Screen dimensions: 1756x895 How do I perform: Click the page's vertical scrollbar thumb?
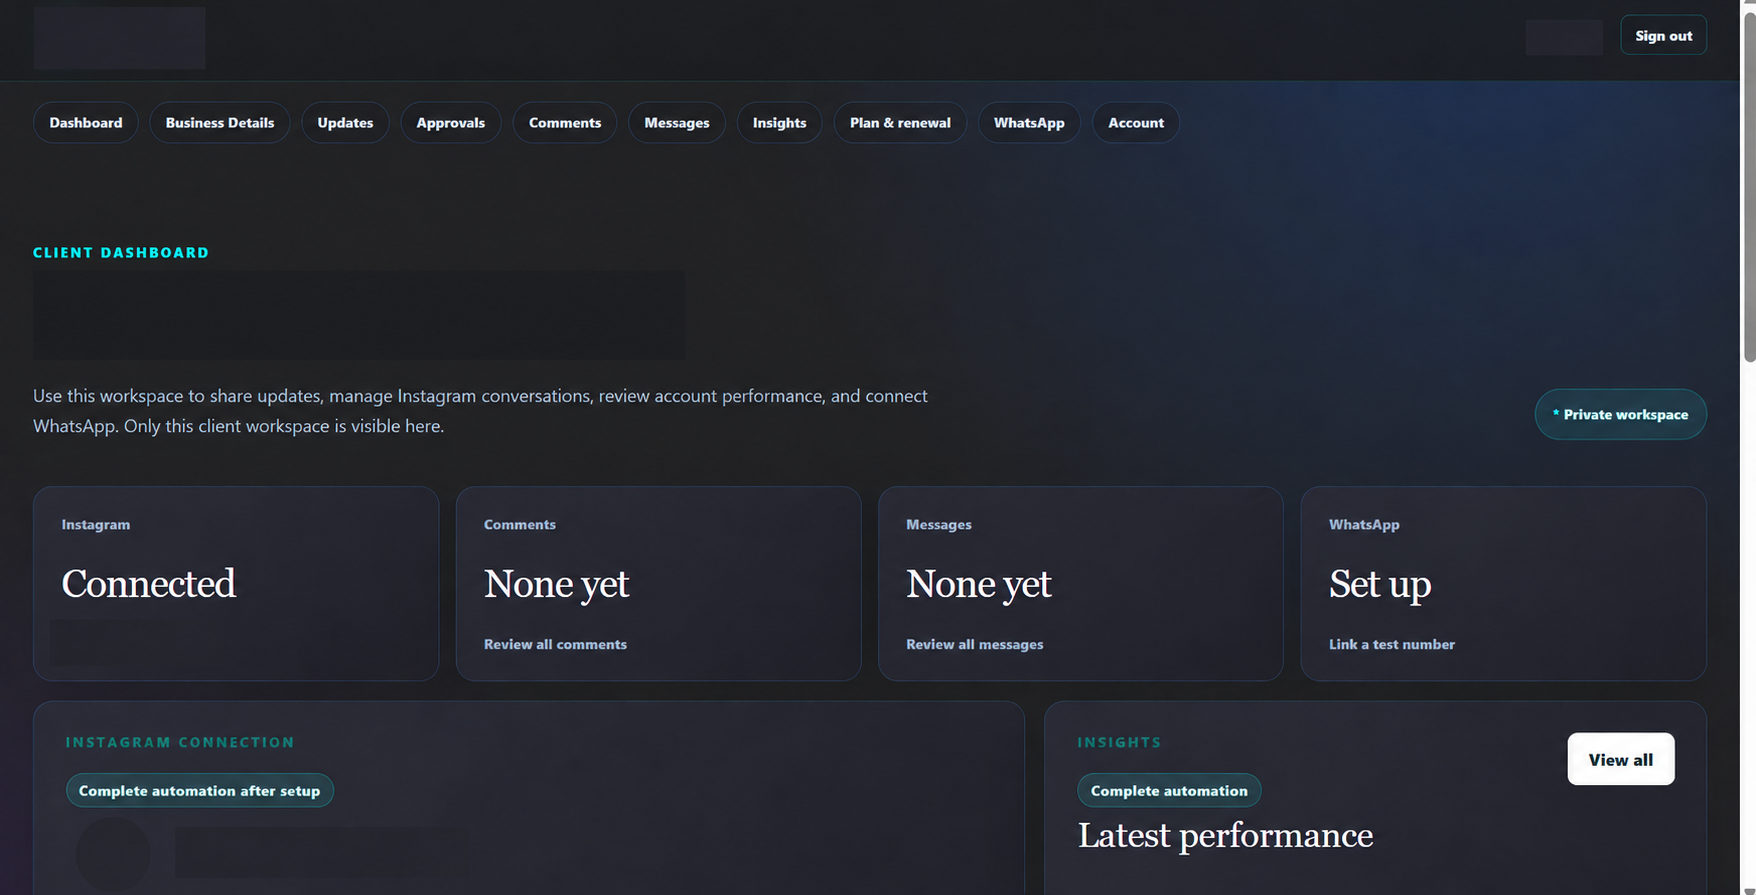[x=1749, y=185]
